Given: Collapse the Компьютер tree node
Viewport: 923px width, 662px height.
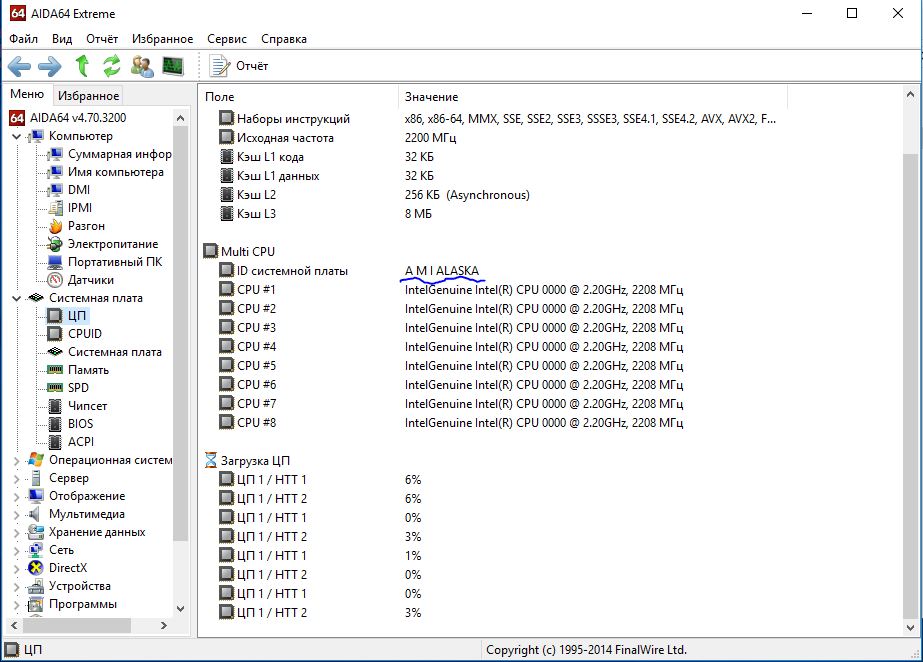Looking at the screenshot, I should 16,137.
